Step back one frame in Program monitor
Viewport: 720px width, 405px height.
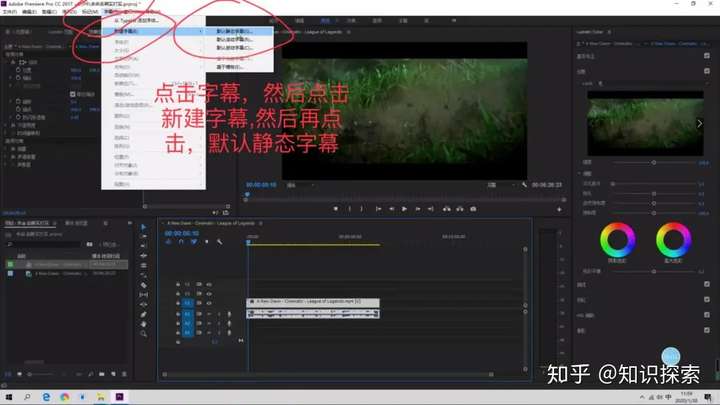pyautogui.click(x=391, y=209)
